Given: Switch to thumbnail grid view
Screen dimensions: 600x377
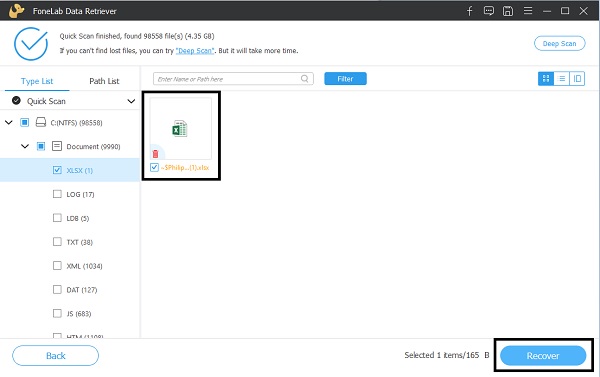Looking at the screenshot, I should pos(546,79).
